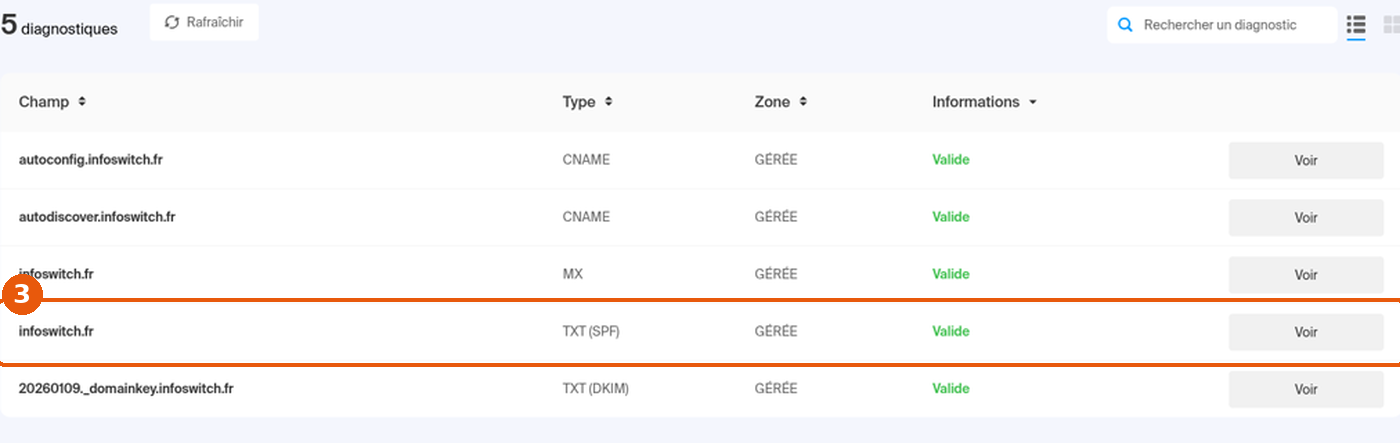Select autoconfig.infoswitch.fr field text
Screen dimensions: 1400x443
point(90,160)
